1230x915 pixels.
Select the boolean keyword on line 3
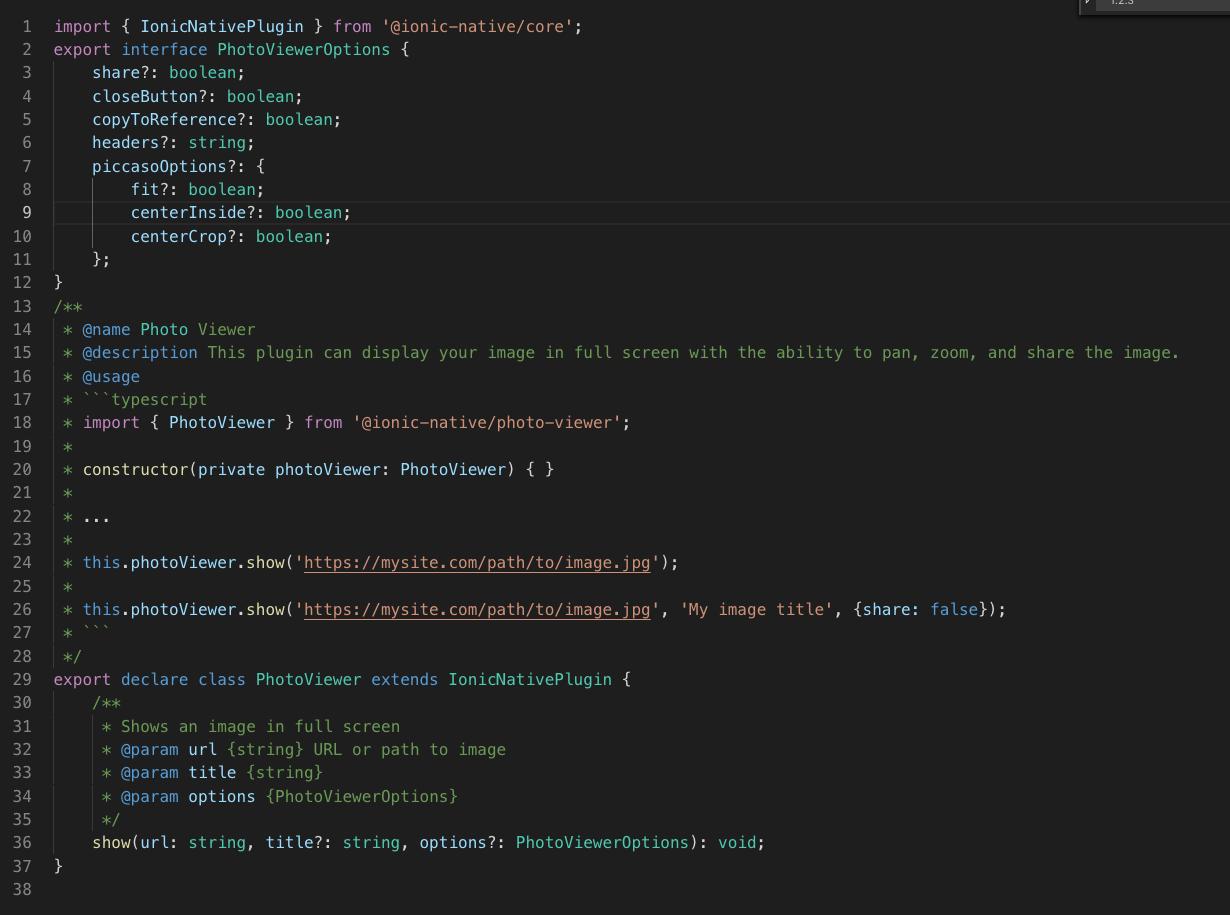tap(203, 72)
